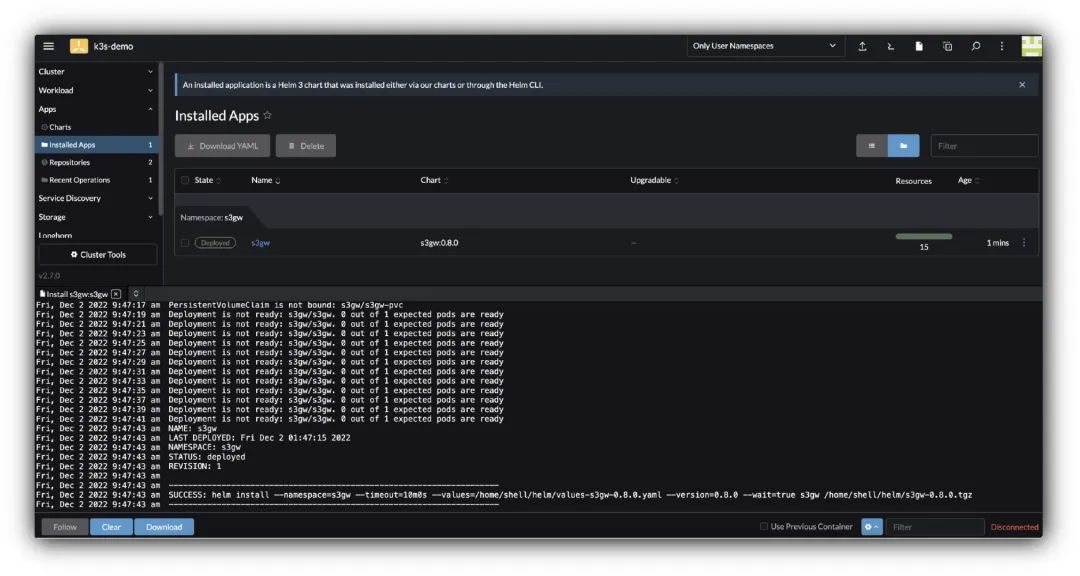Click the k3s-demo cluster name
This screenshot has height=576, width=1080.
tap(114, 46)
